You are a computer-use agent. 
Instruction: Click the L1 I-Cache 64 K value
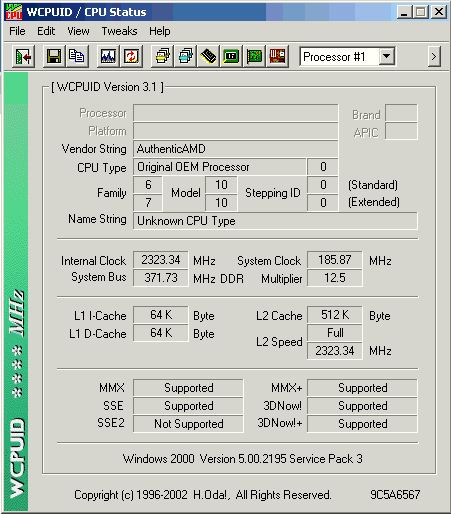[161, 315]
